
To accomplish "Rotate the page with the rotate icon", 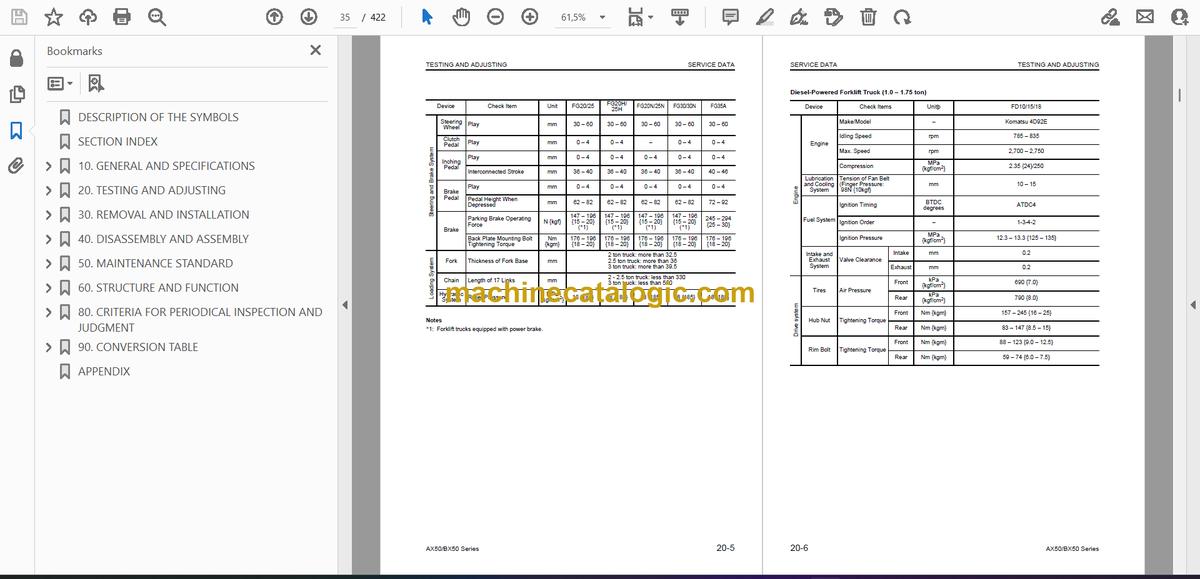I will click(902, 17).
